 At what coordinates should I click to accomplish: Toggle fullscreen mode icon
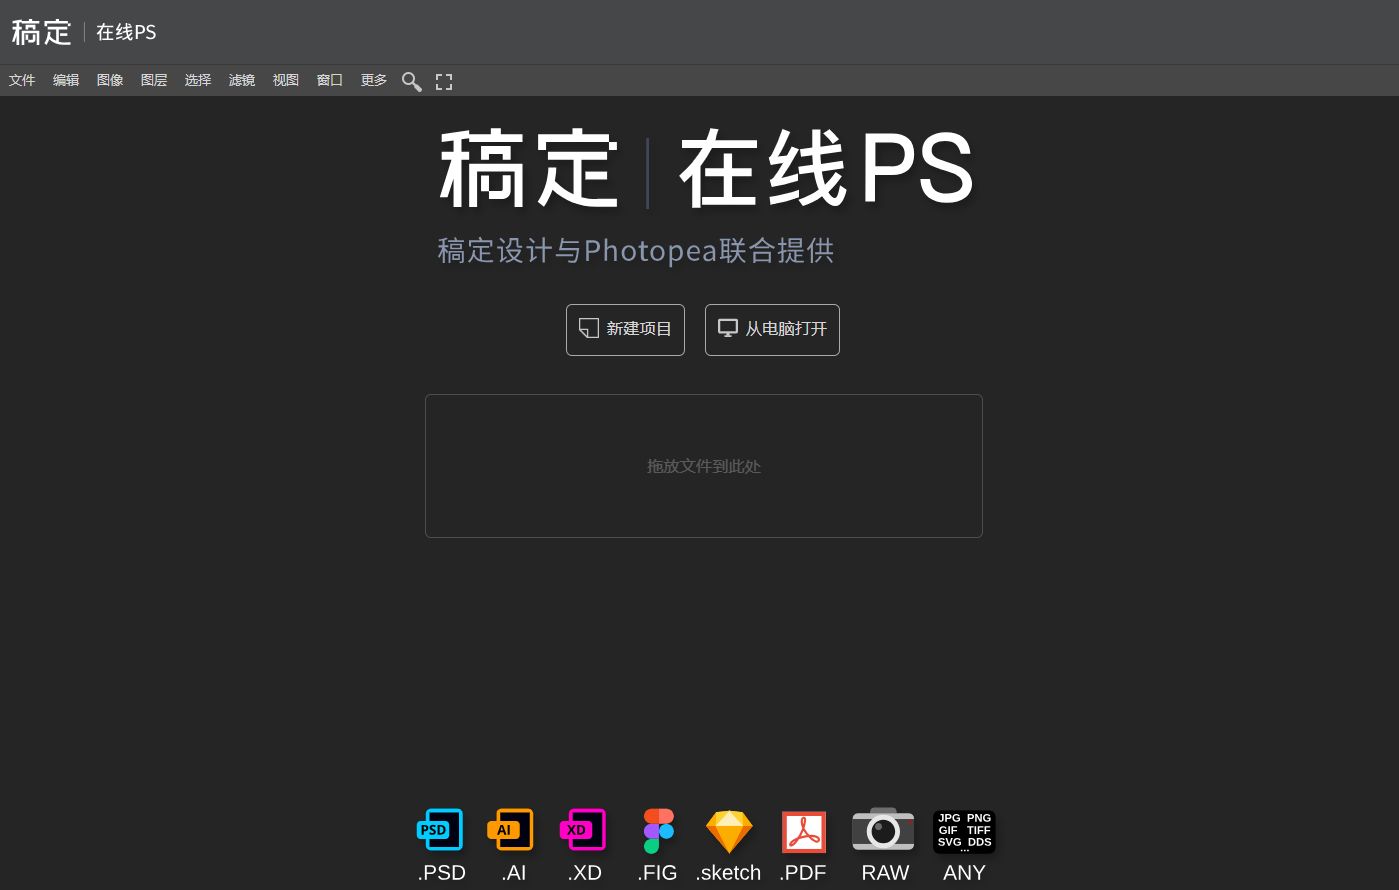tap(444, 81)
